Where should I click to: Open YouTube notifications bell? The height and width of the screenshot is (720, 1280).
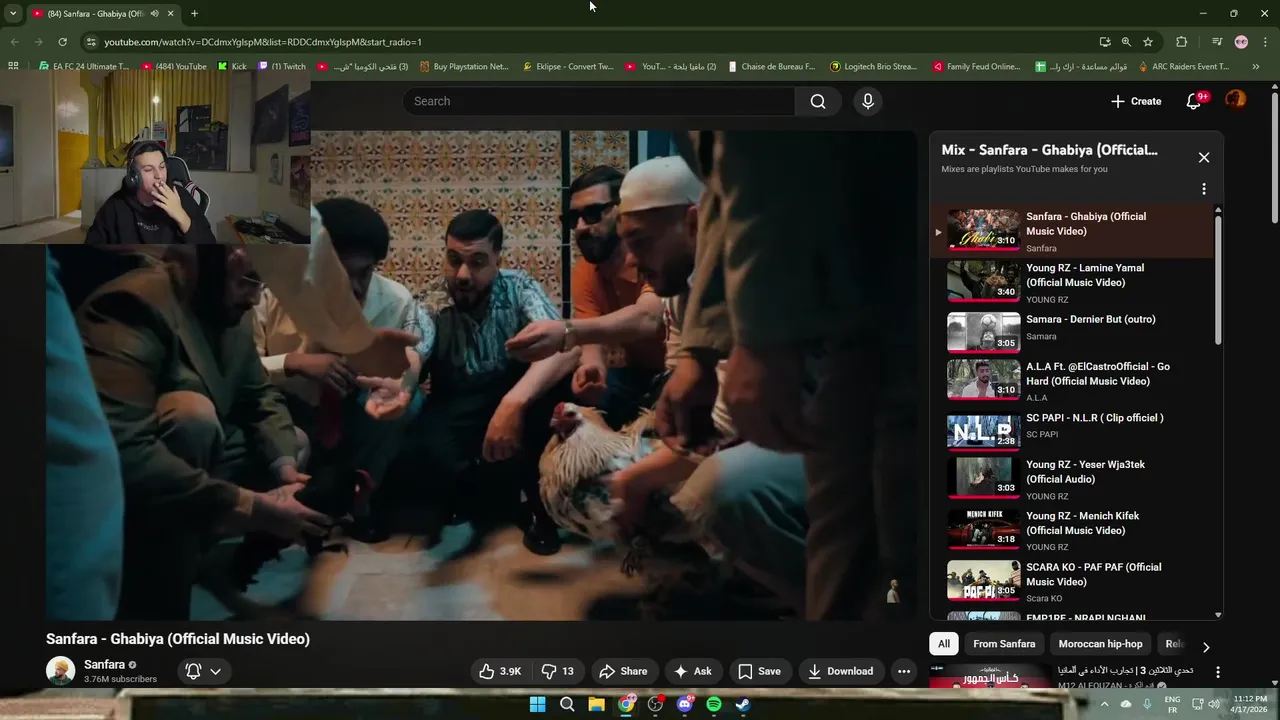(x=1194, y=101)
